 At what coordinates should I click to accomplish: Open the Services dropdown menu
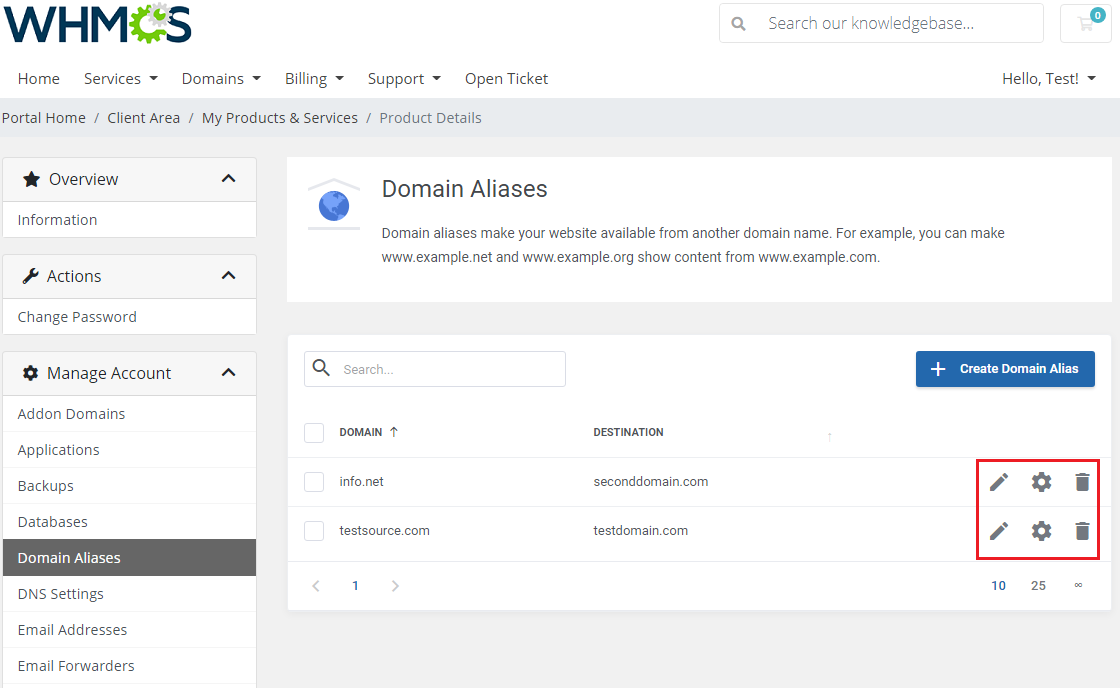coord(121,79)
